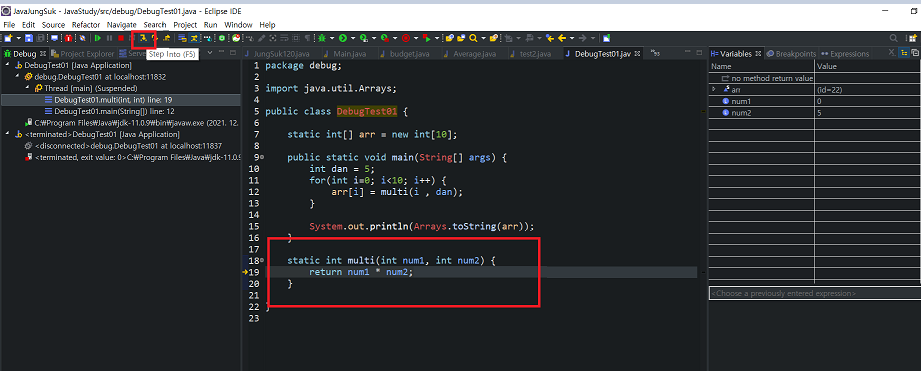Click the Quick Access search magnifier icon
This screenshot has height=371, width=921.
point(893,38)
